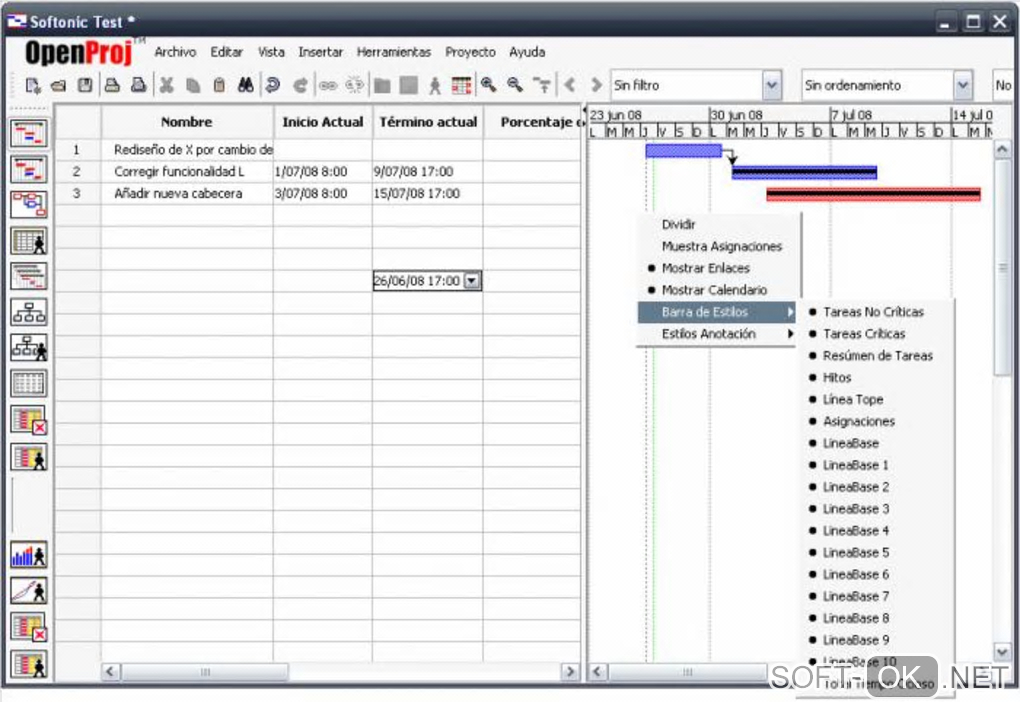
Task: Open the Editar menu
Action: click(x=226, y=52)
